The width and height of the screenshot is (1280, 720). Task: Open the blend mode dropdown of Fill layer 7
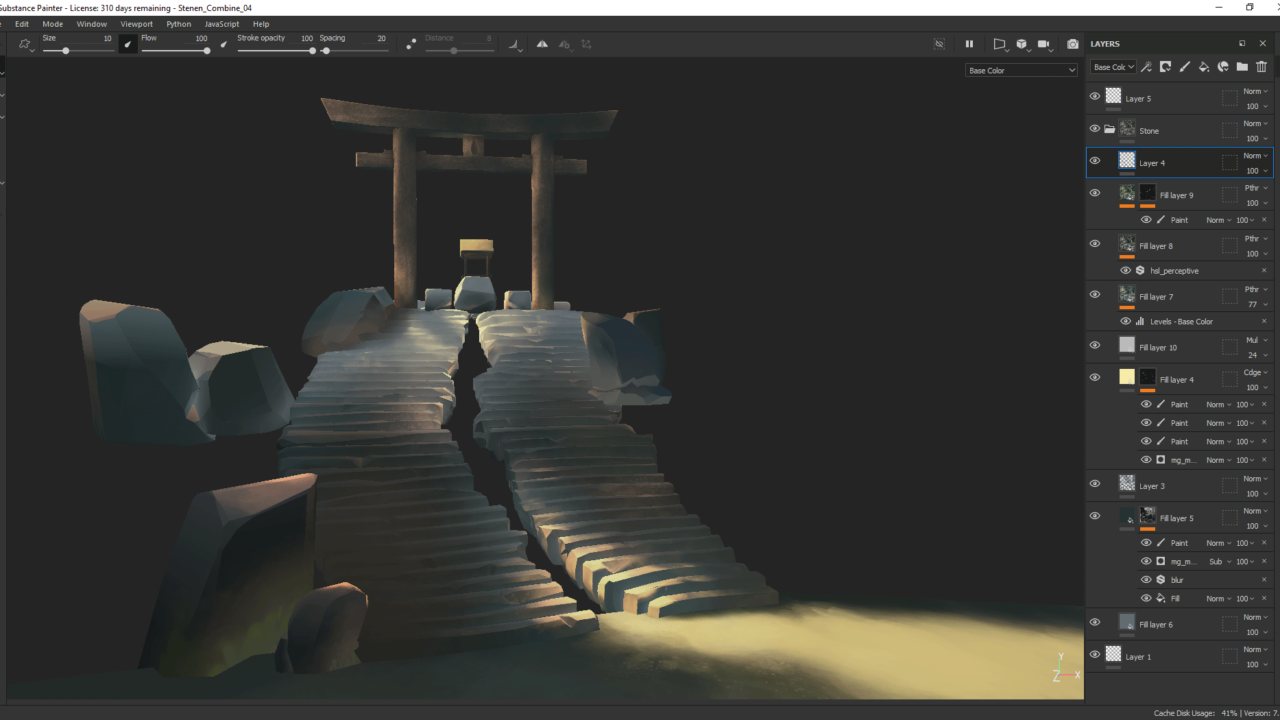[1256, 289]
